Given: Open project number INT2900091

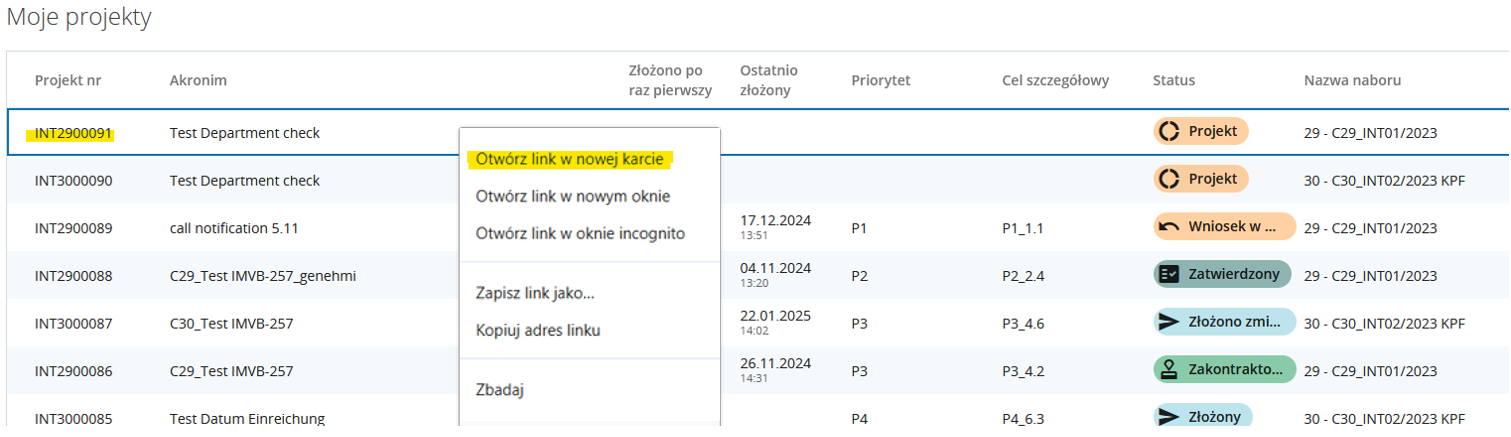Looking at the screenshot, I should pos(74,133).
